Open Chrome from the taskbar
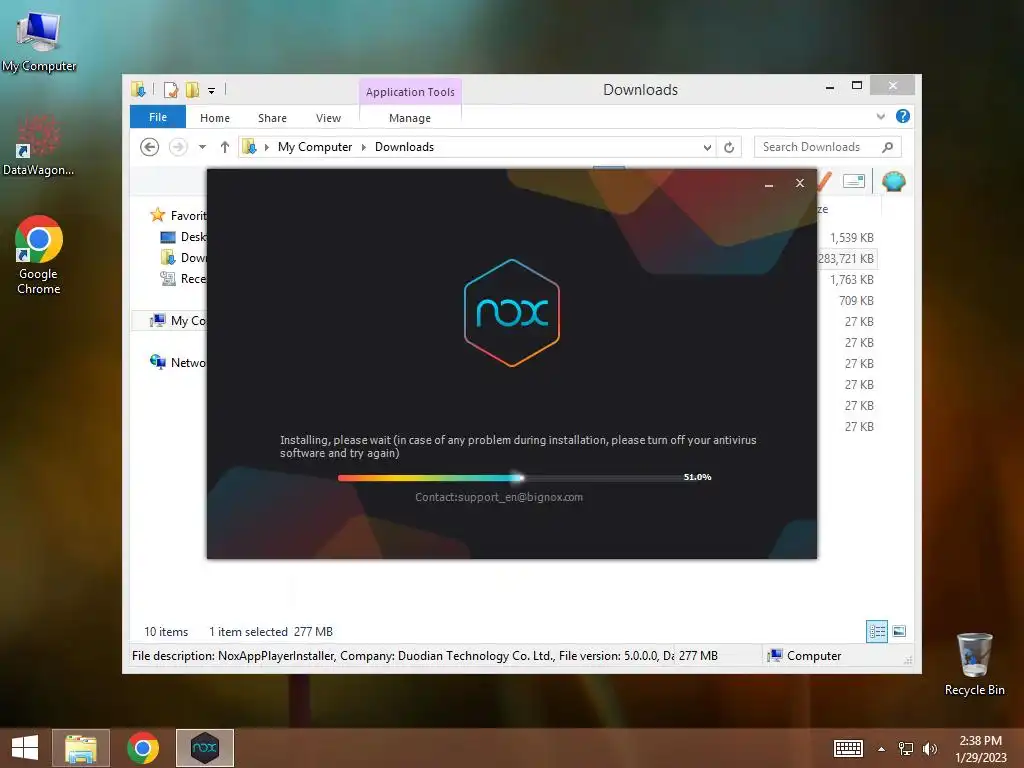The height and width of the screenshot is (768, 1024). click(x=143, y=748)
